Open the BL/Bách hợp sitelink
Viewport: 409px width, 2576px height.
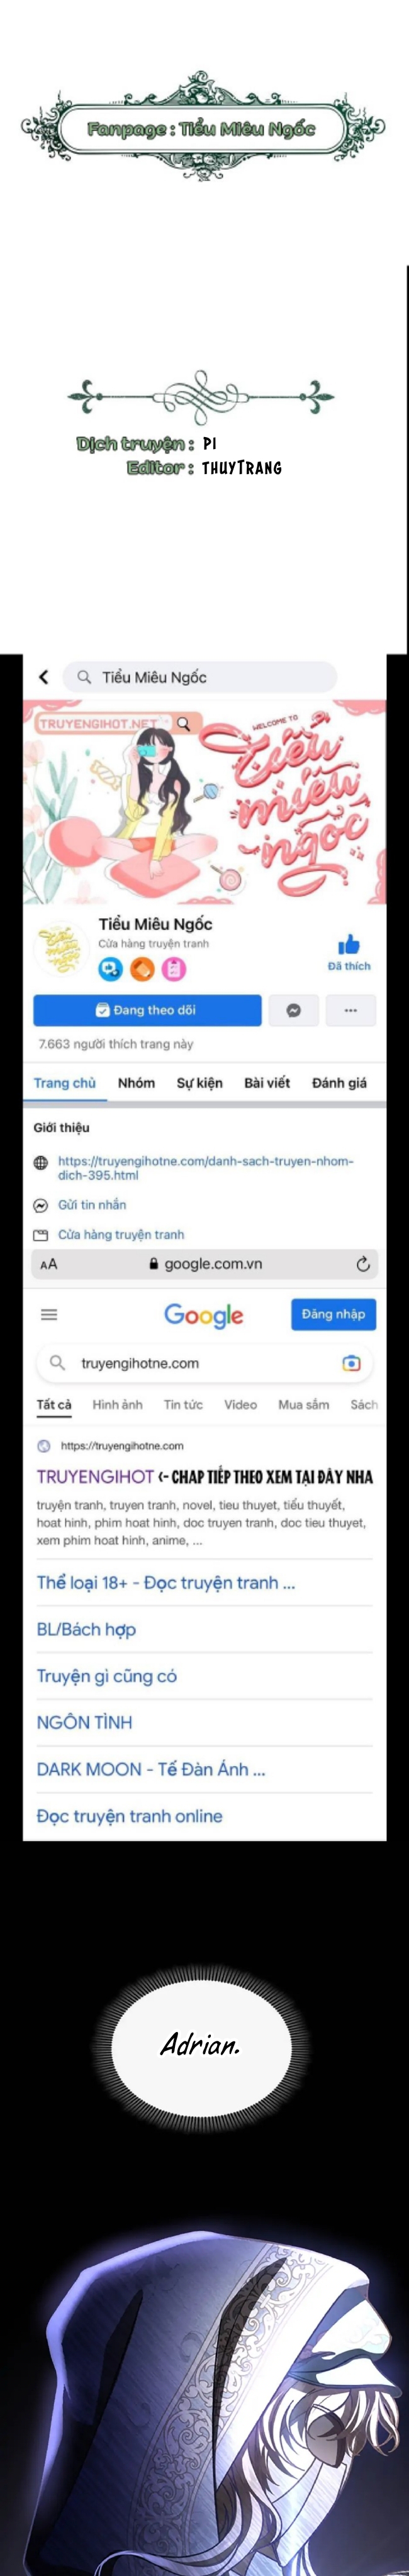(86, 1629)
